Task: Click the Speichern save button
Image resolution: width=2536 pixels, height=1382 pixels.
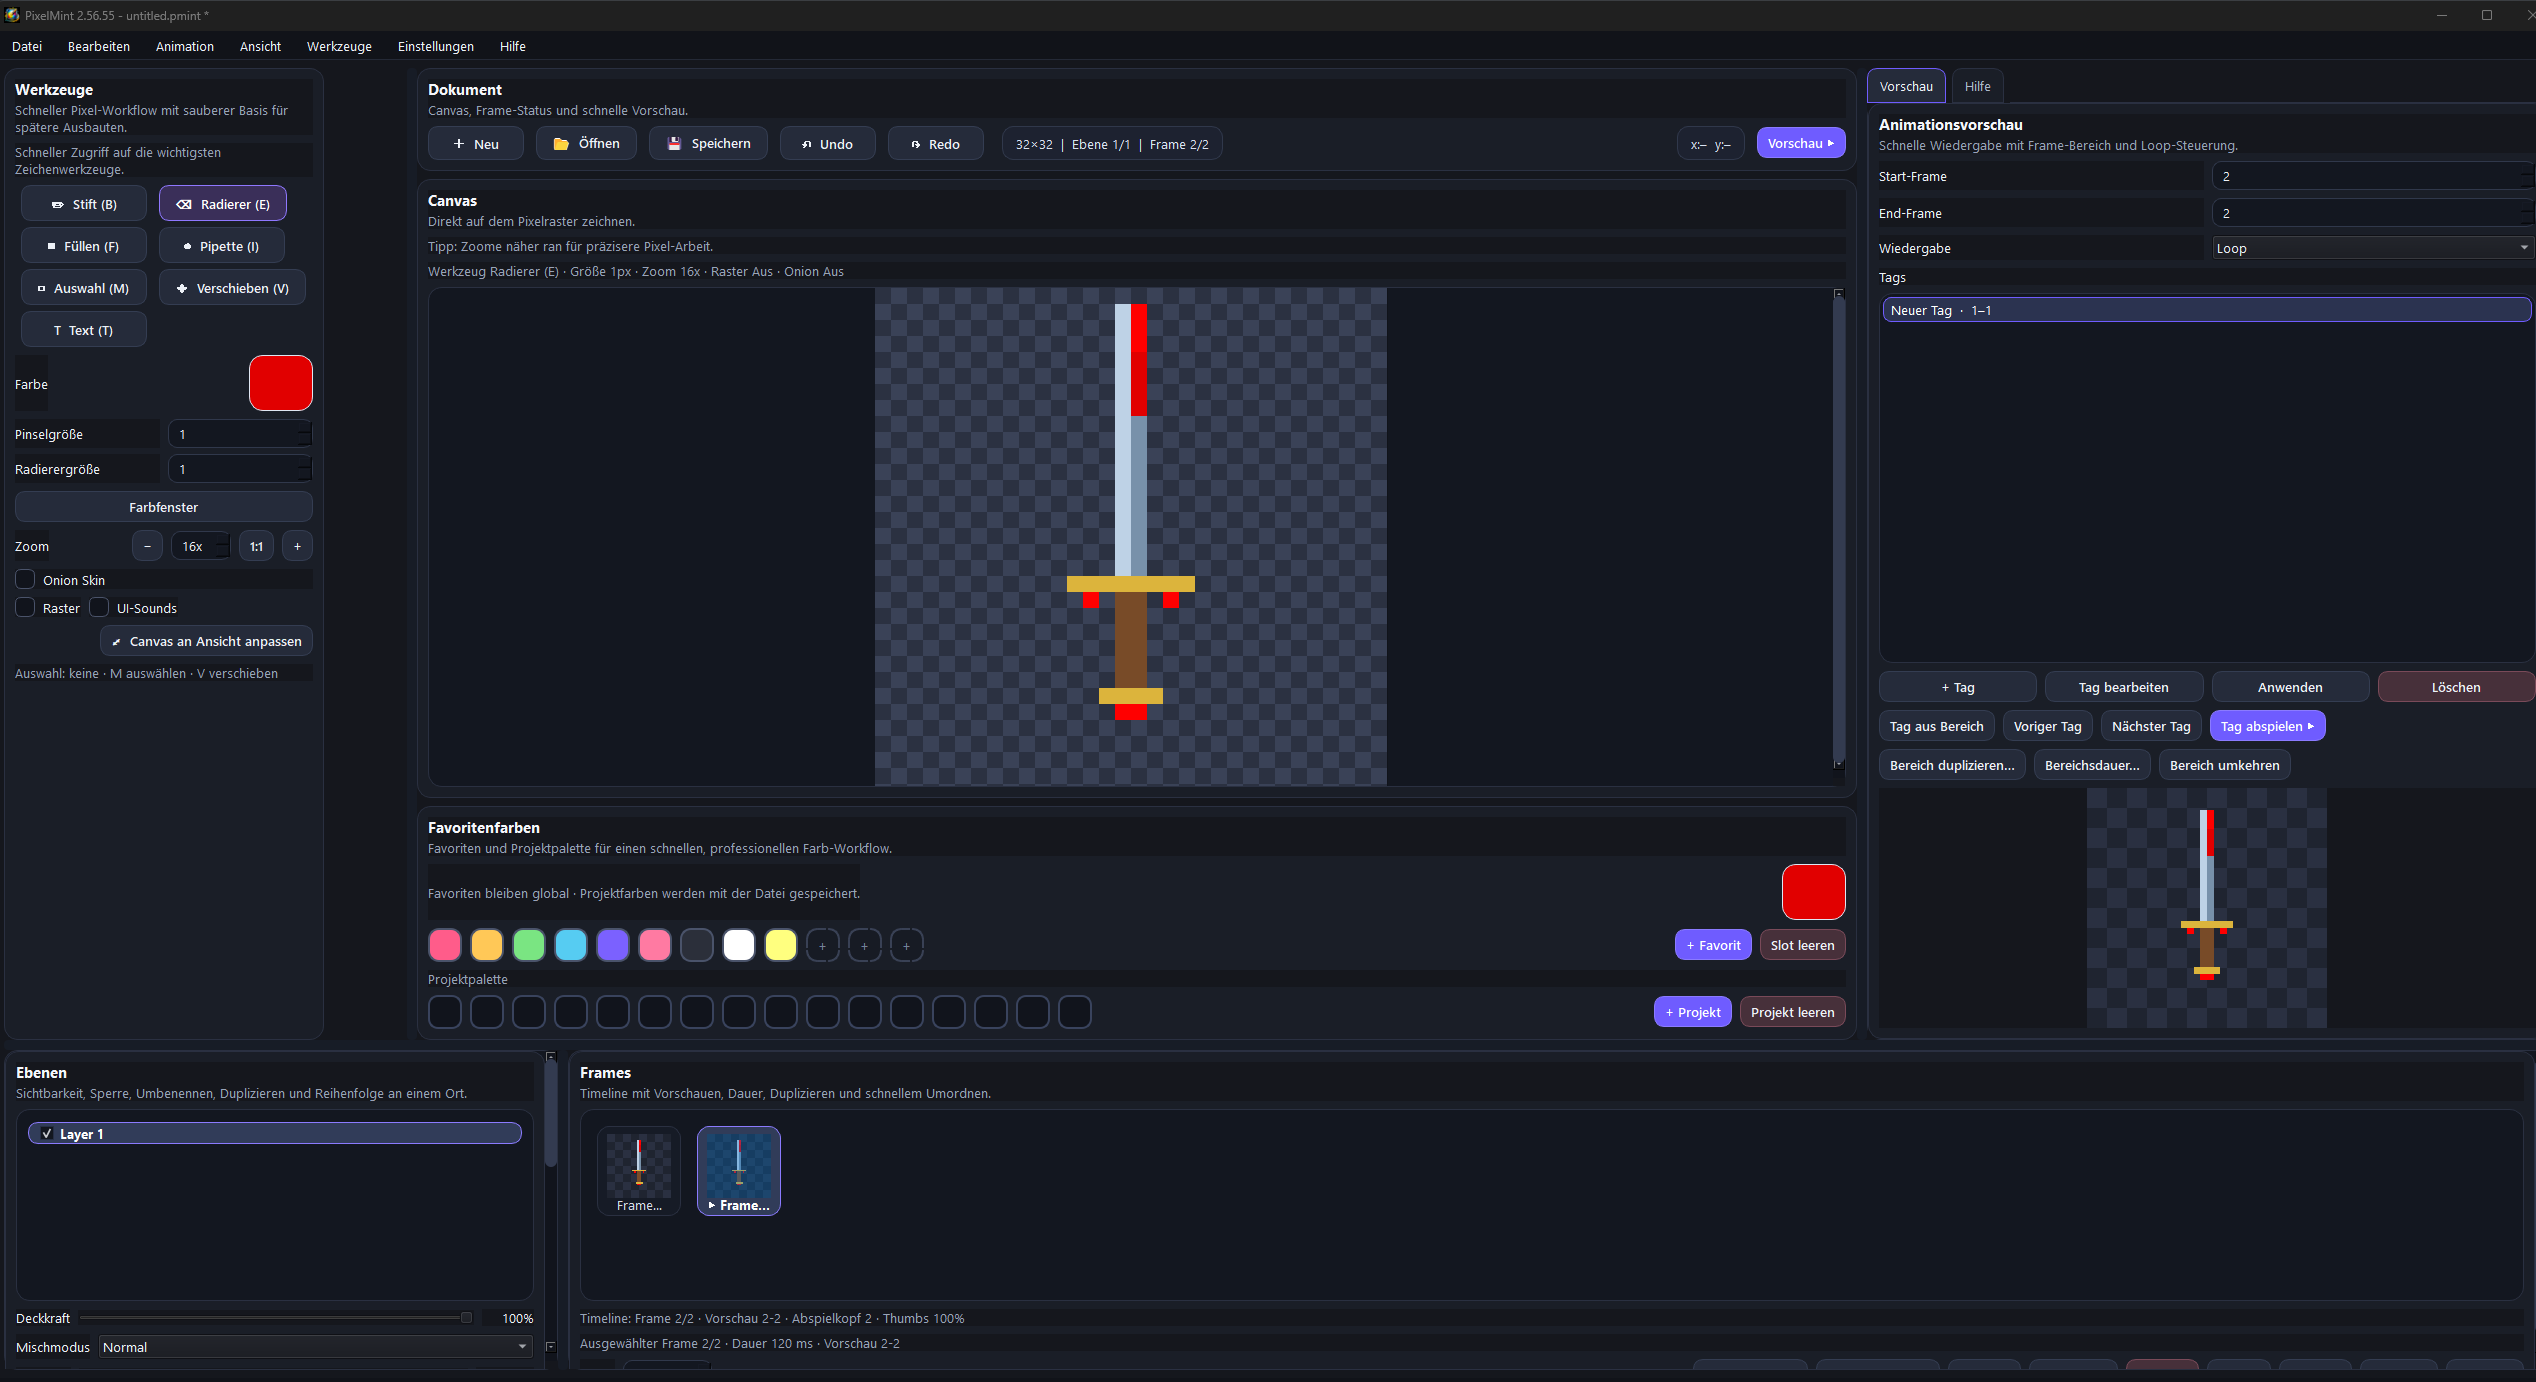Action: (x=708, y=144)
